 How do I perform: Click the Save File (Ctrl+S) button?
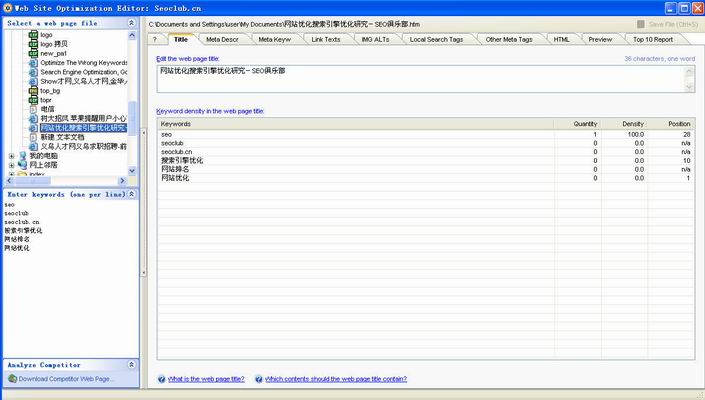(x=667, y=24)
